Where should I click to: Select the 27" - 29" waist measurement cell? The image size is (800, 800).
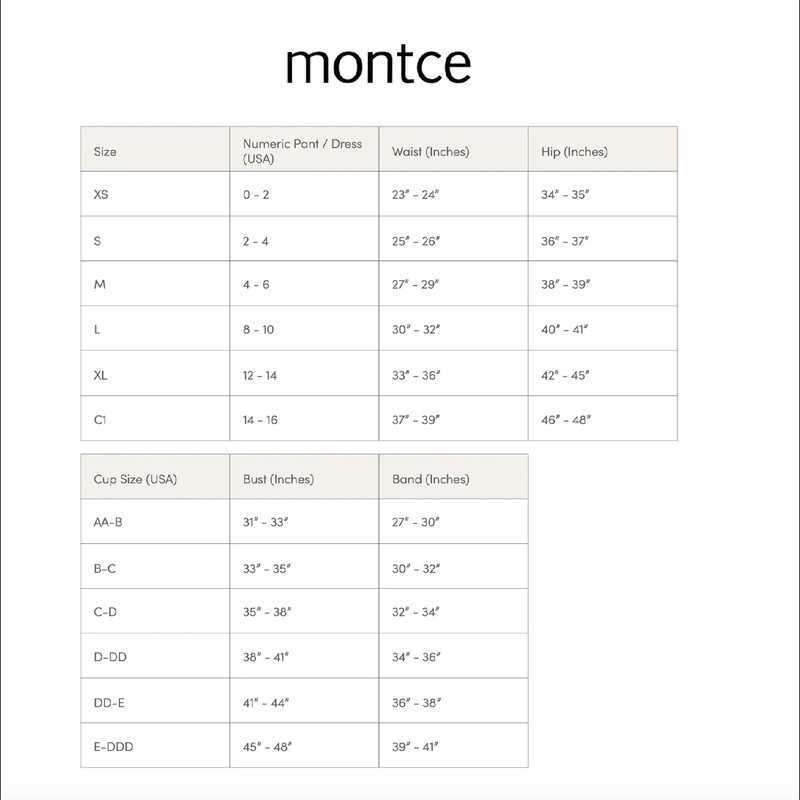point(415,285)
